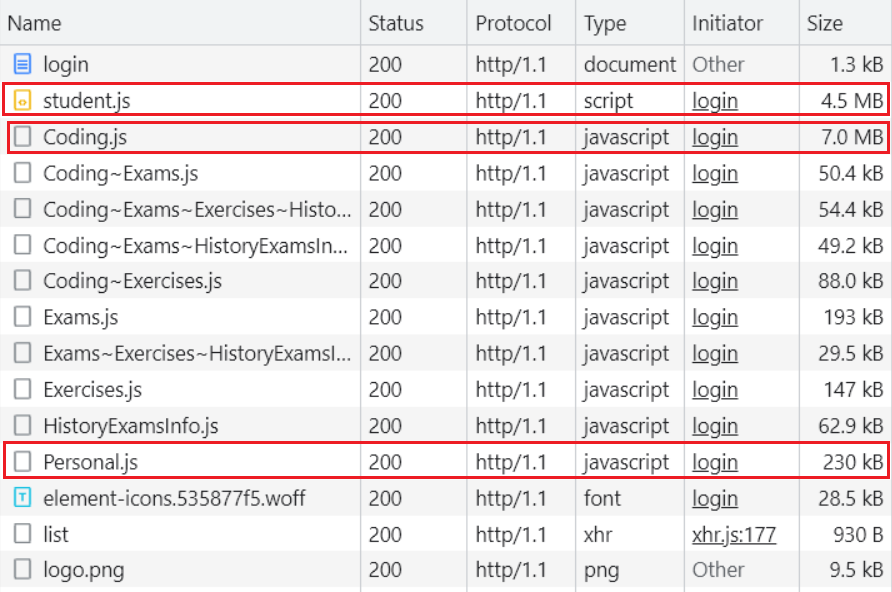Open the login initiator link for Exams.js

(715, 317)
